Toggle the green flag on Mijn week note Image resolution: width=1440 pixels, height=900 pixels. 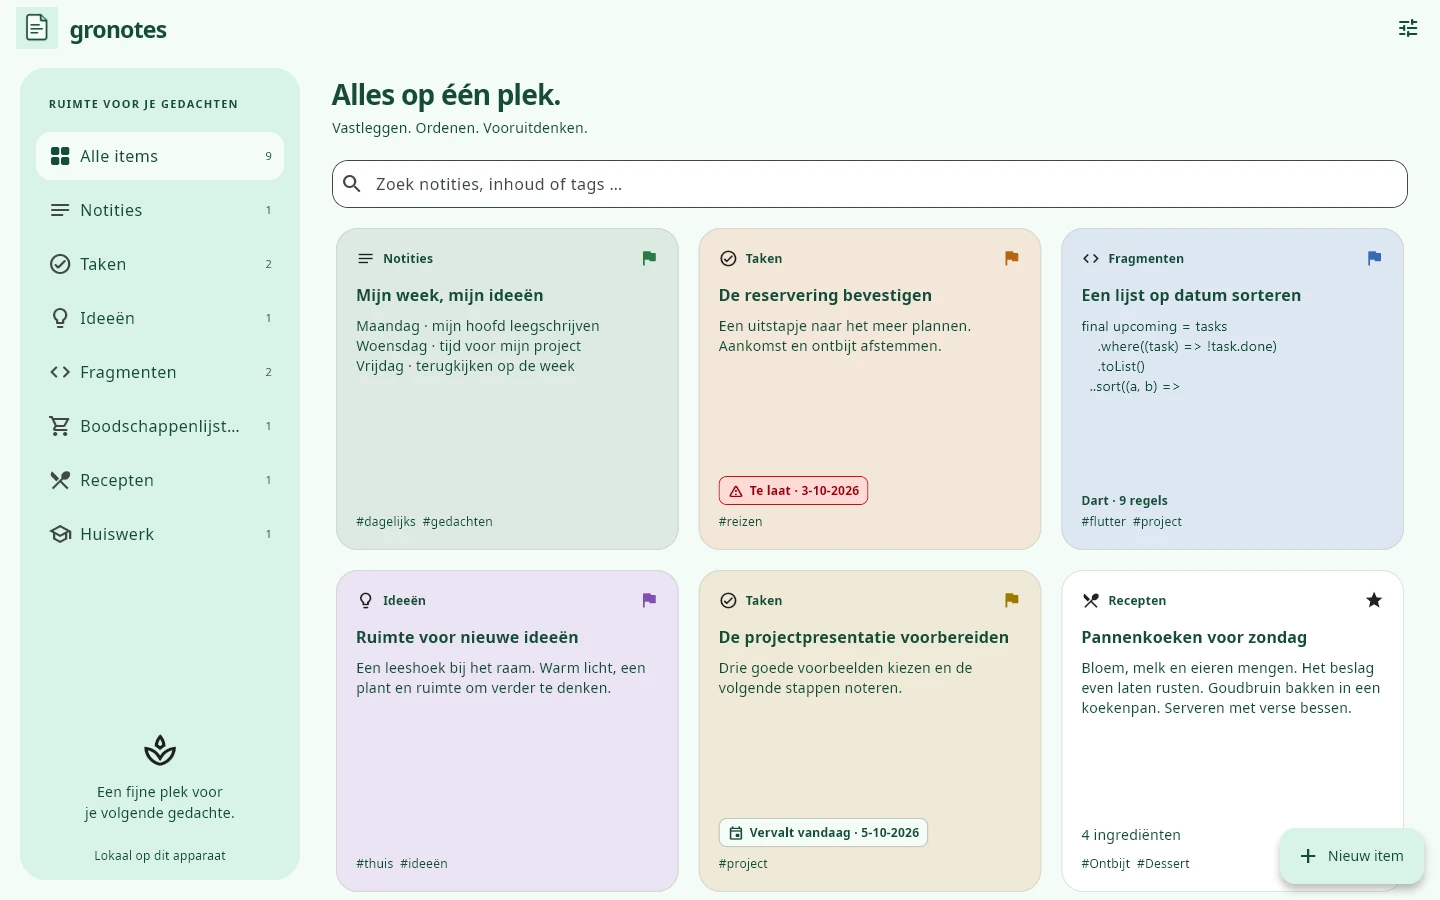point(649,258)
